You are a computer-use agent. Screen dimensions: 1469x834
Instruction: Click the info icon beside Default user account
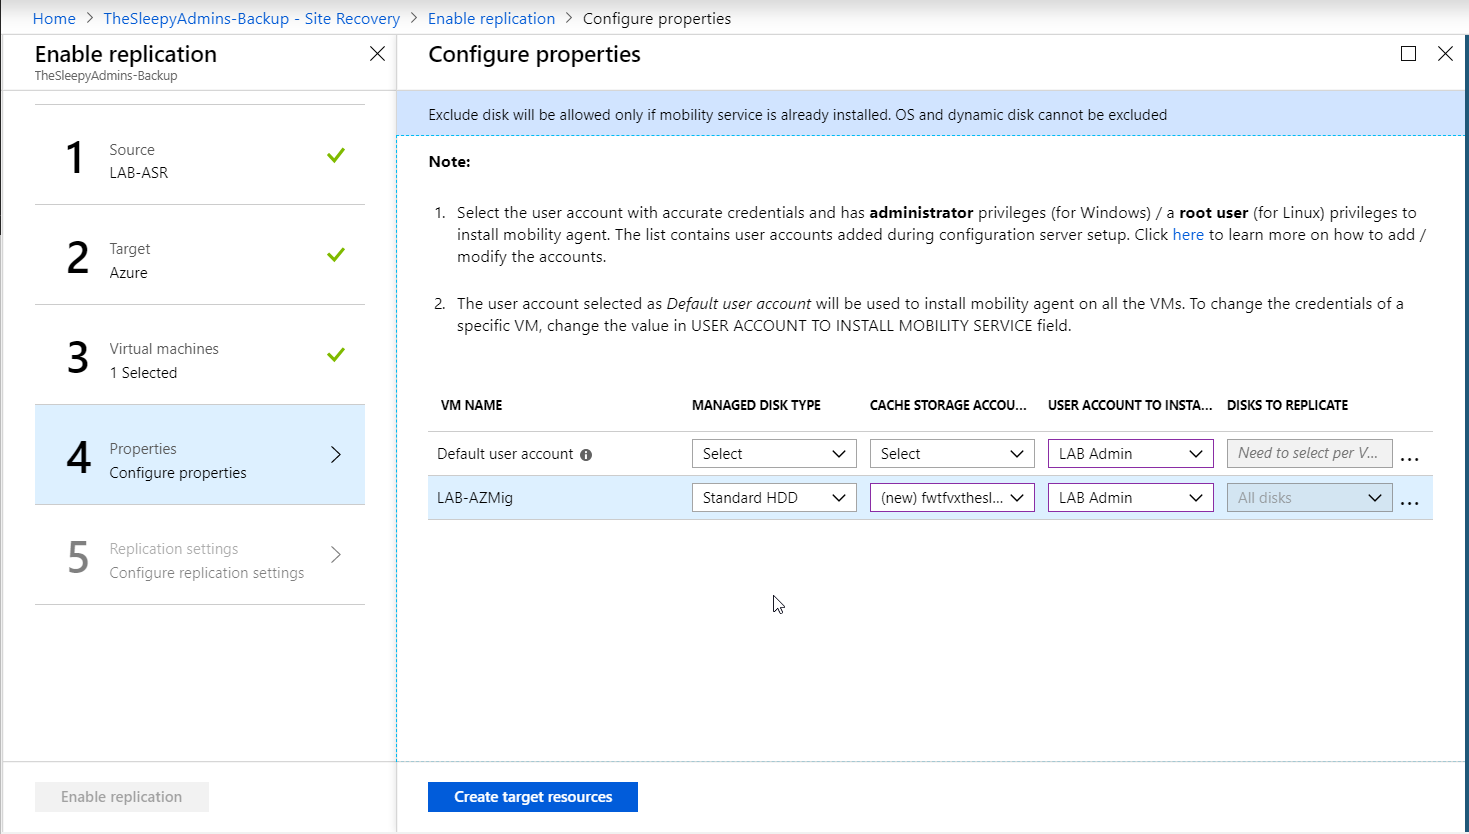coord(586,455)
